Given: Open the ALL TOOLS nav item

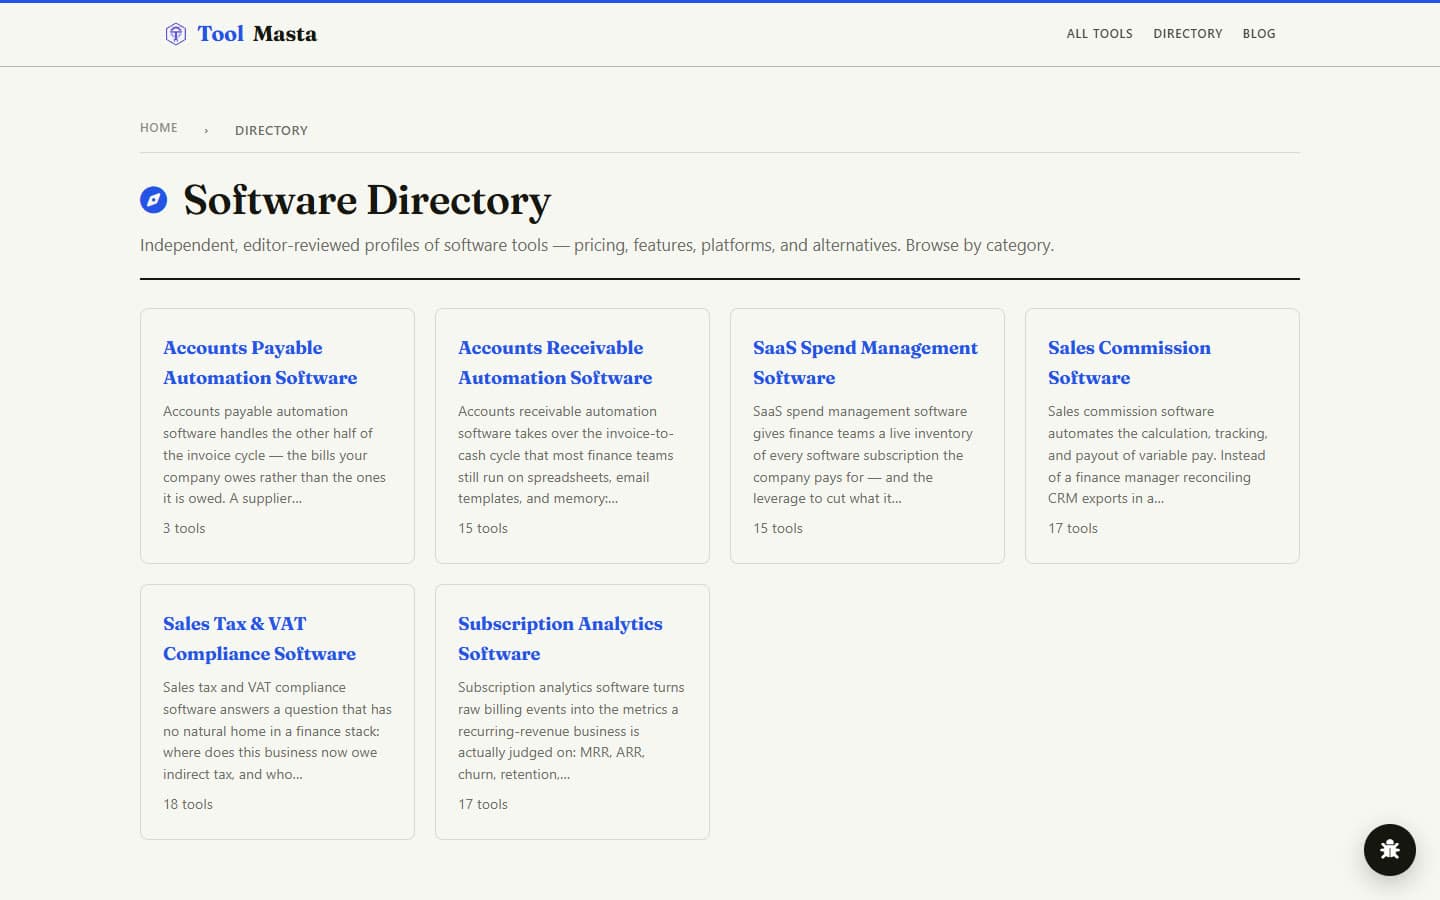Looking at the screenshot, I should click(1099, 34).
